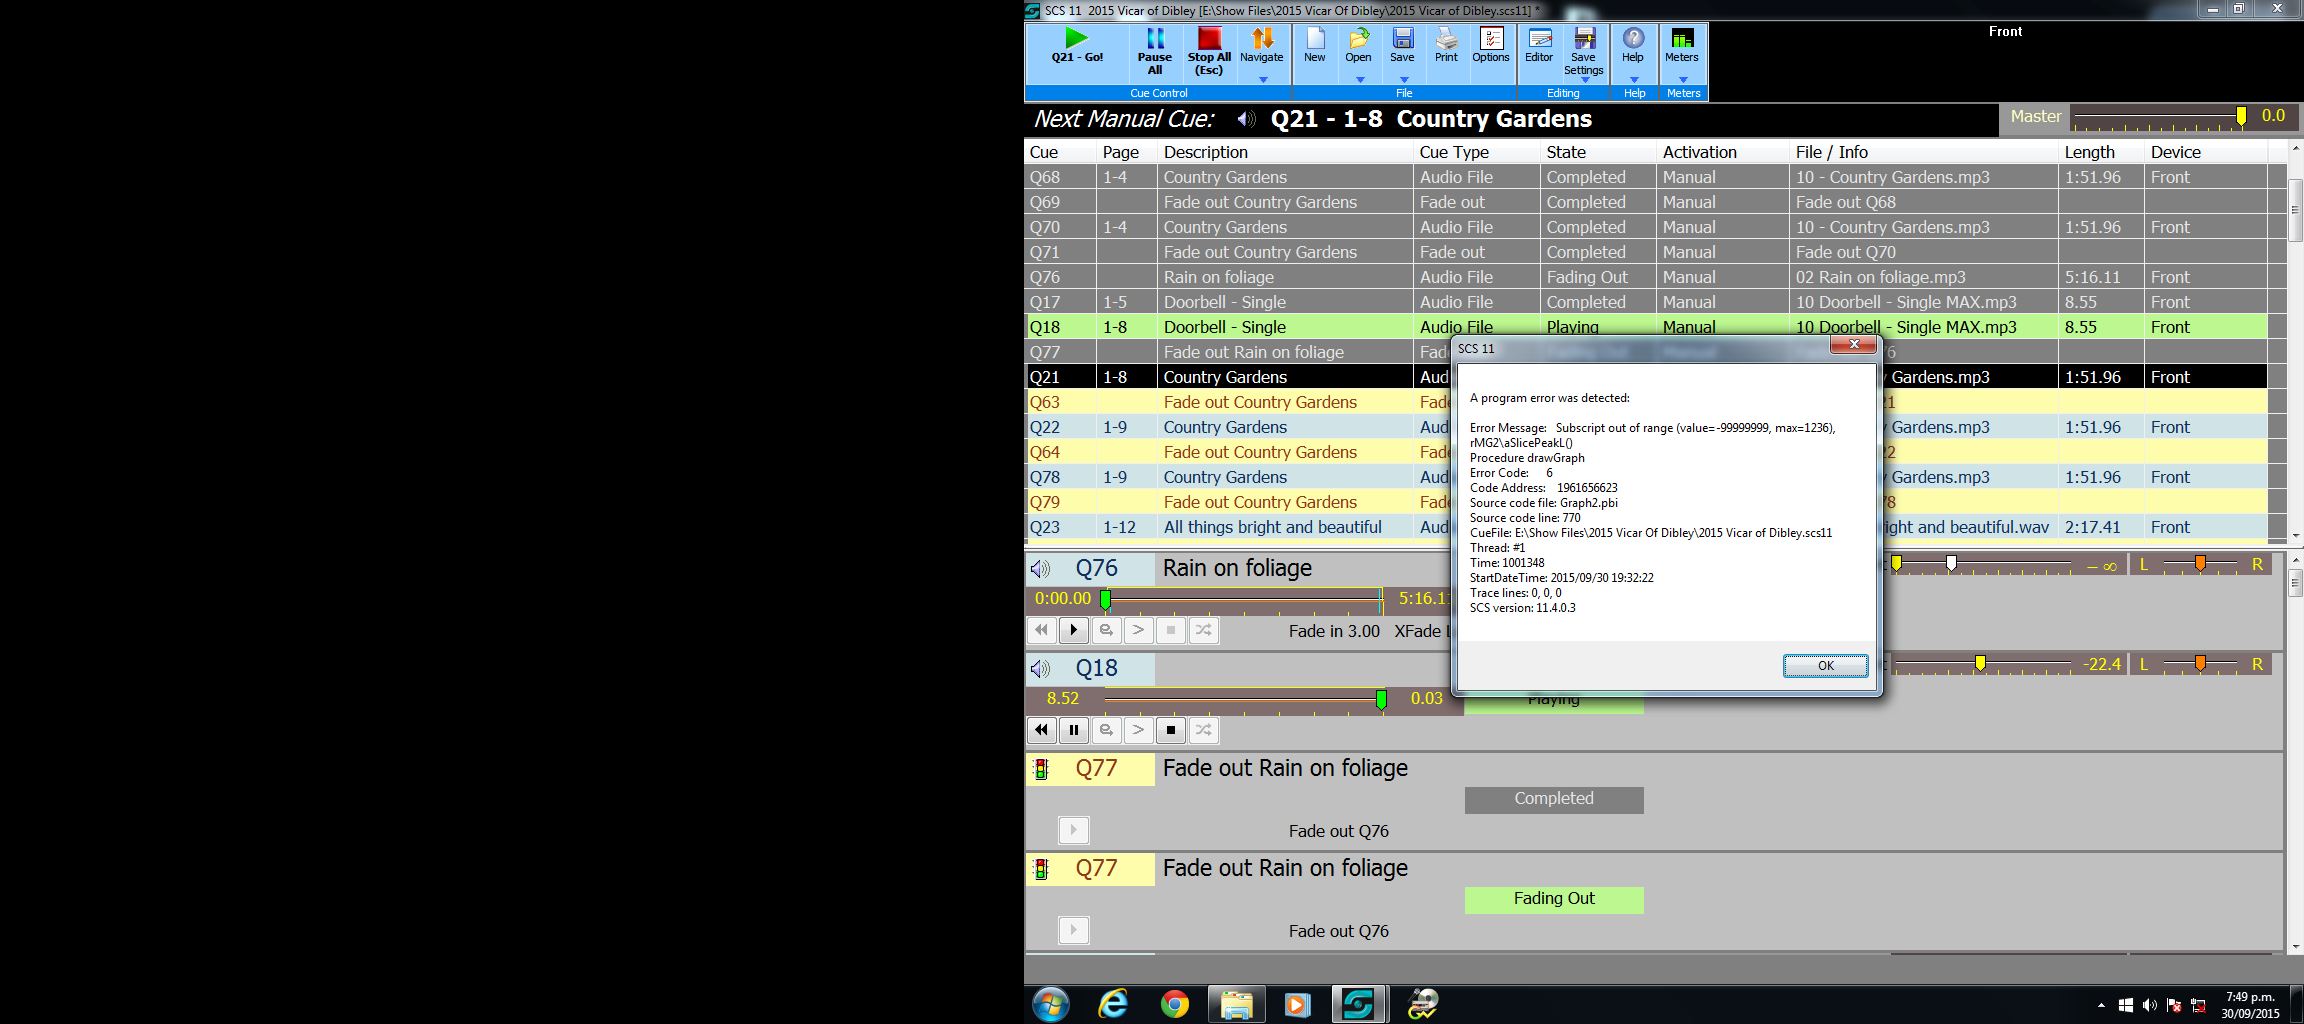Image resolution: width=2304 pixels, height=1024 pixels.
Task: Expand the Navigate dropdown arrow
Action: (1263, 80)
